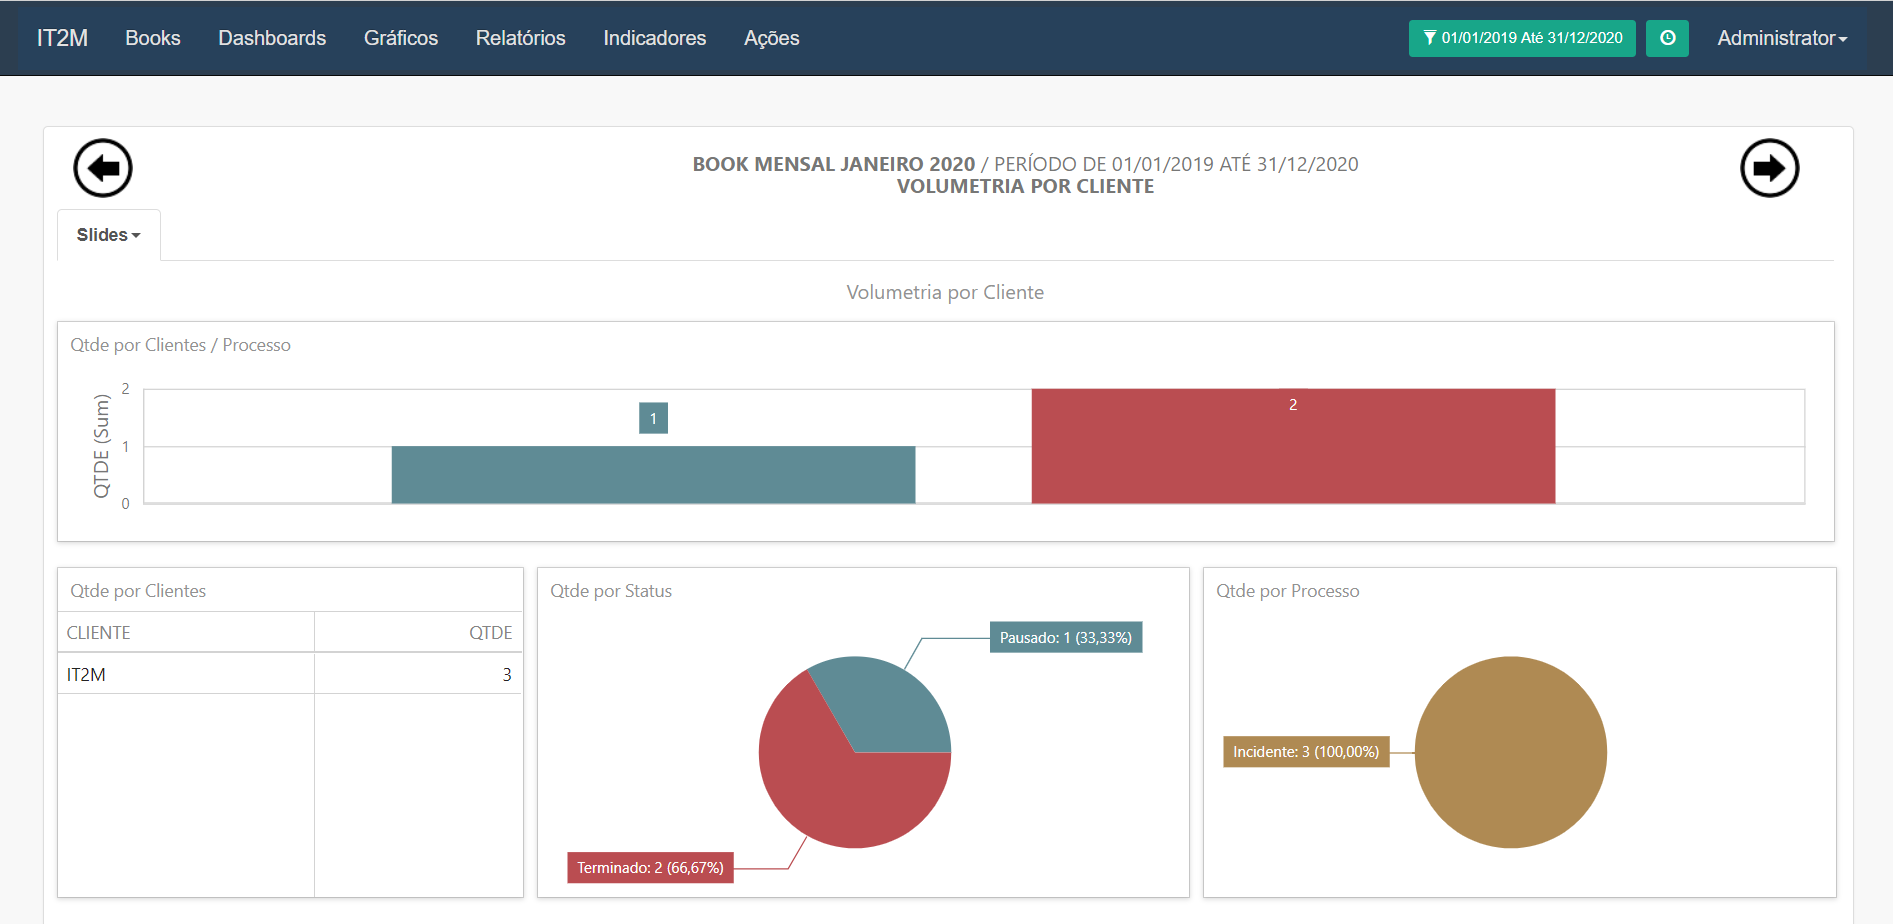Click the green clock icon button
This screenshot has height=924, width=1893.
pyautogui.click(x=1667, y=38)
